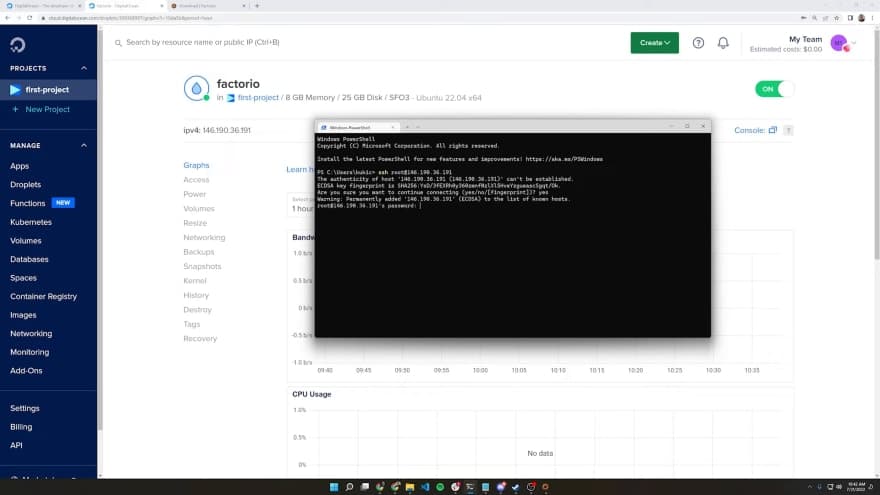The width and height of the screenshot is (880, 495).
Task: Open Kubernetes in the sidebar
Action: (x=31, y=222)
